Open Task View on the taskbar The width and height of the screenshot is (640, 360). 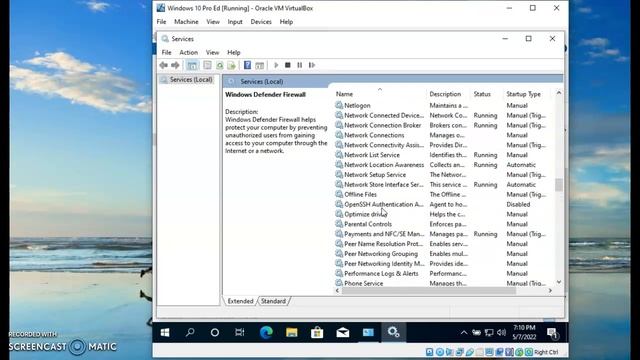(240, 333)
